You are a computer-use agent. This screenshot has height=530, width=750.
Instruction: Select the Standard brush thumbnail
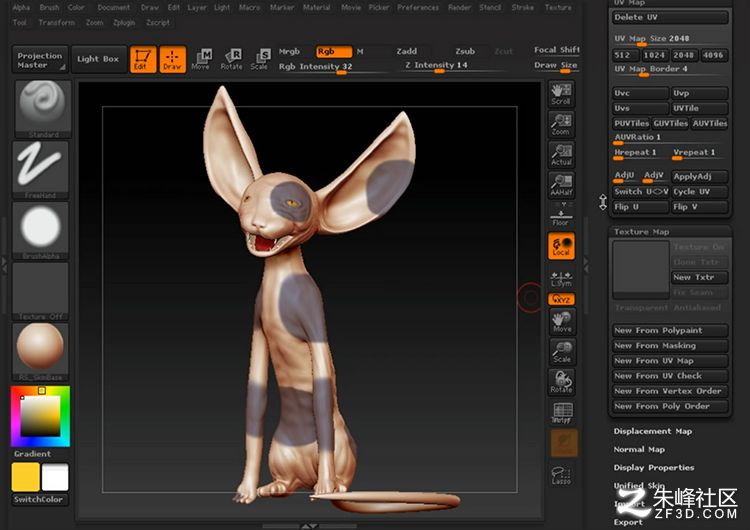click(43, 109)
